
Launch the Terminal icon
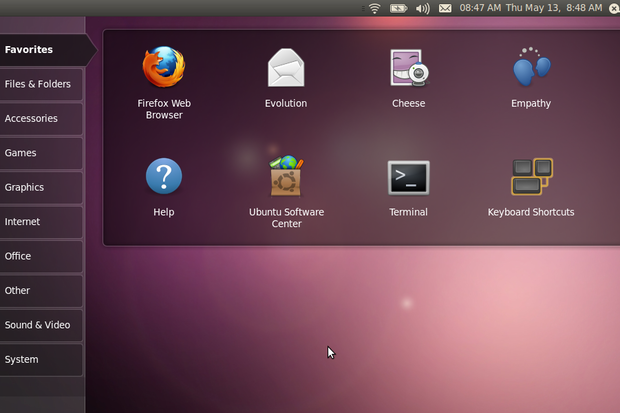[408, 178]
